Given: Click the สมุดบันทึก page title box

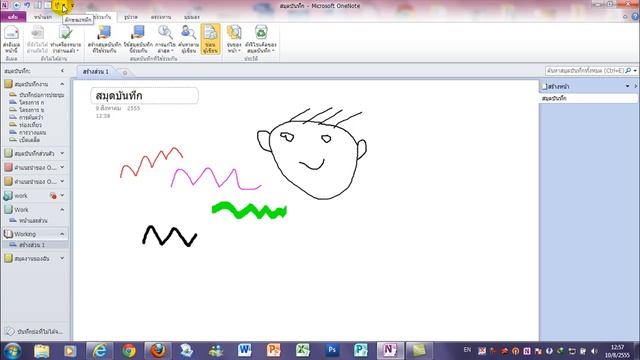Looking at the screenshot, I should coord(144,96).
